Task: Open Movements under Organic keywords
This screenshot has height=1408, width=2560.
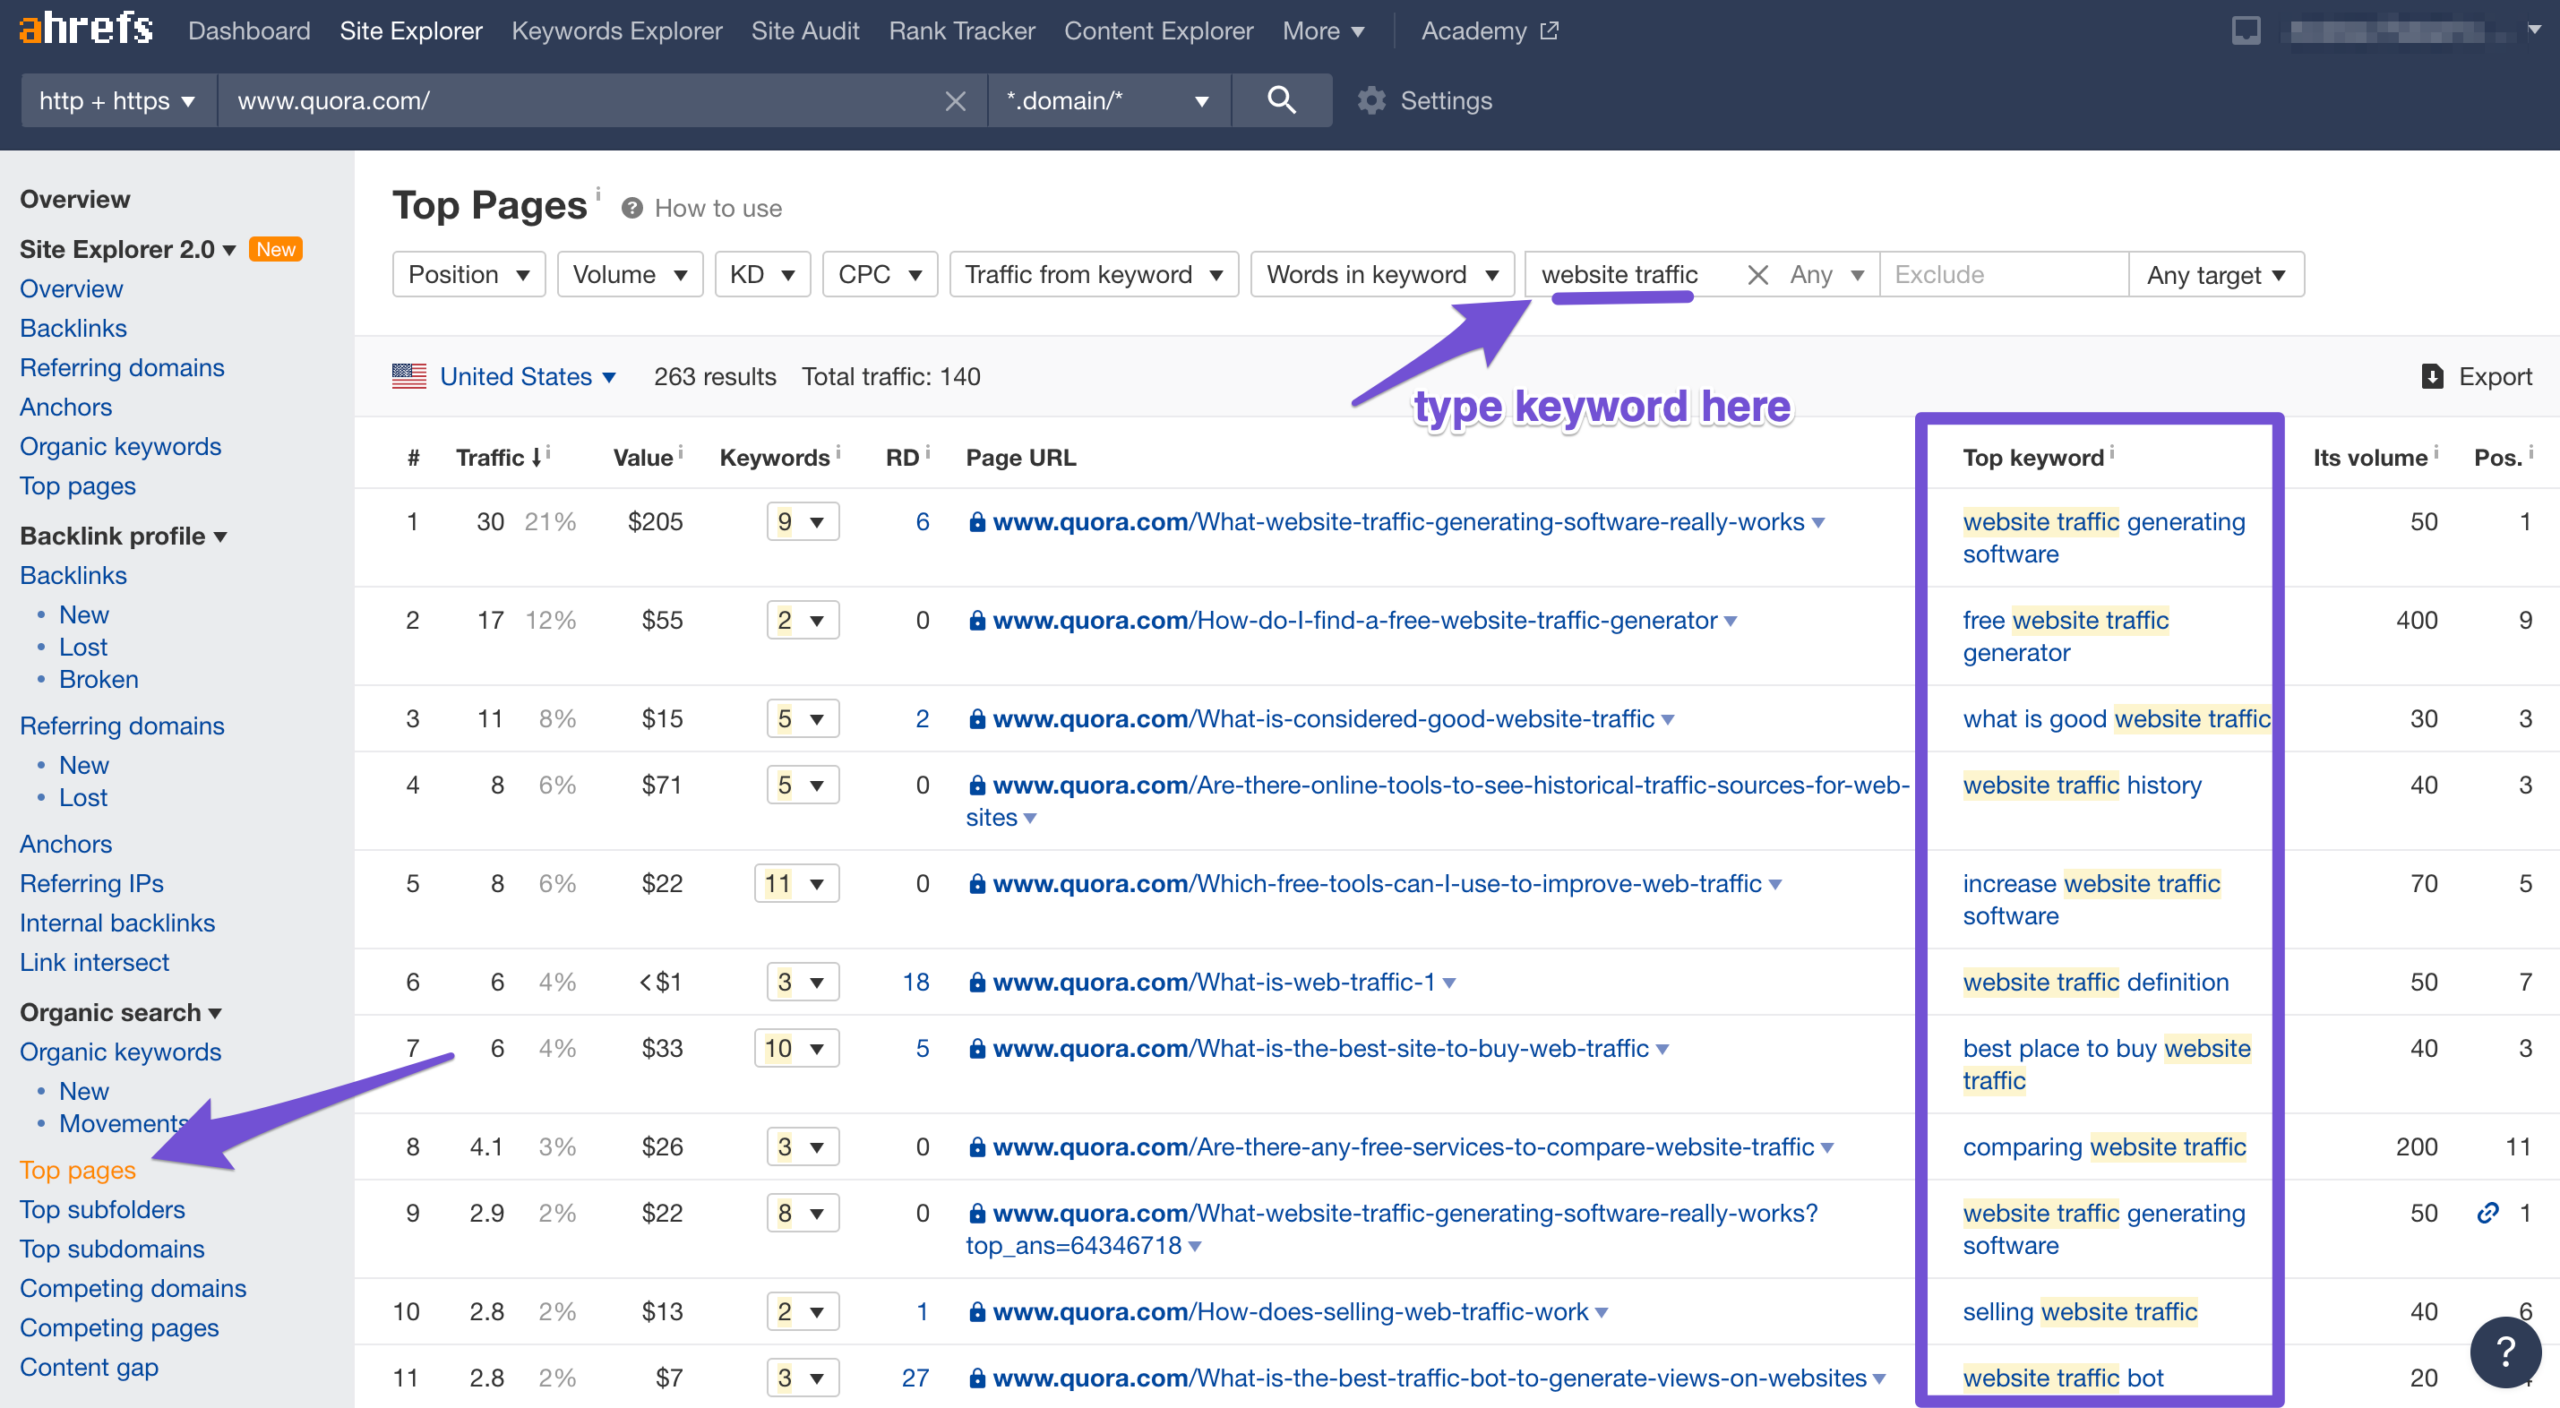Action: [124, 1123]
